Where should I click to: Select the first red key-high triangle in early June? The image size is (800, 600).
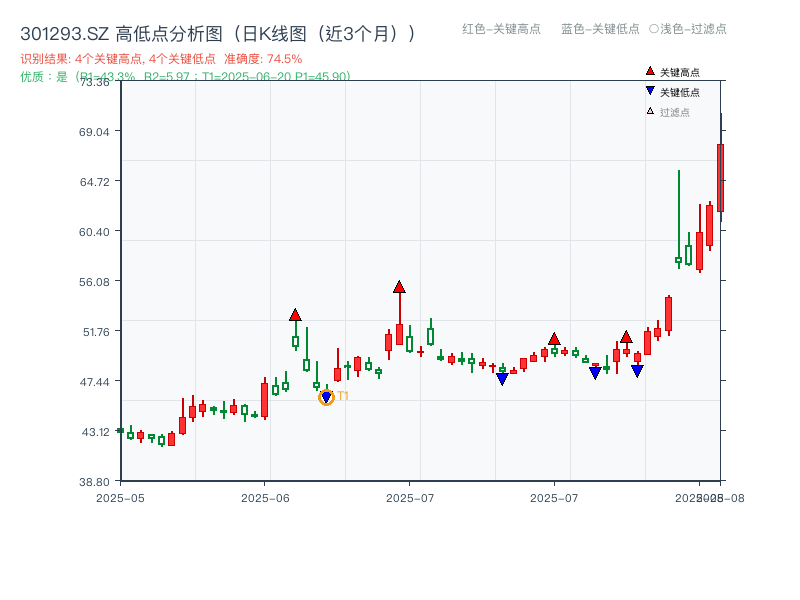[296, 313]
